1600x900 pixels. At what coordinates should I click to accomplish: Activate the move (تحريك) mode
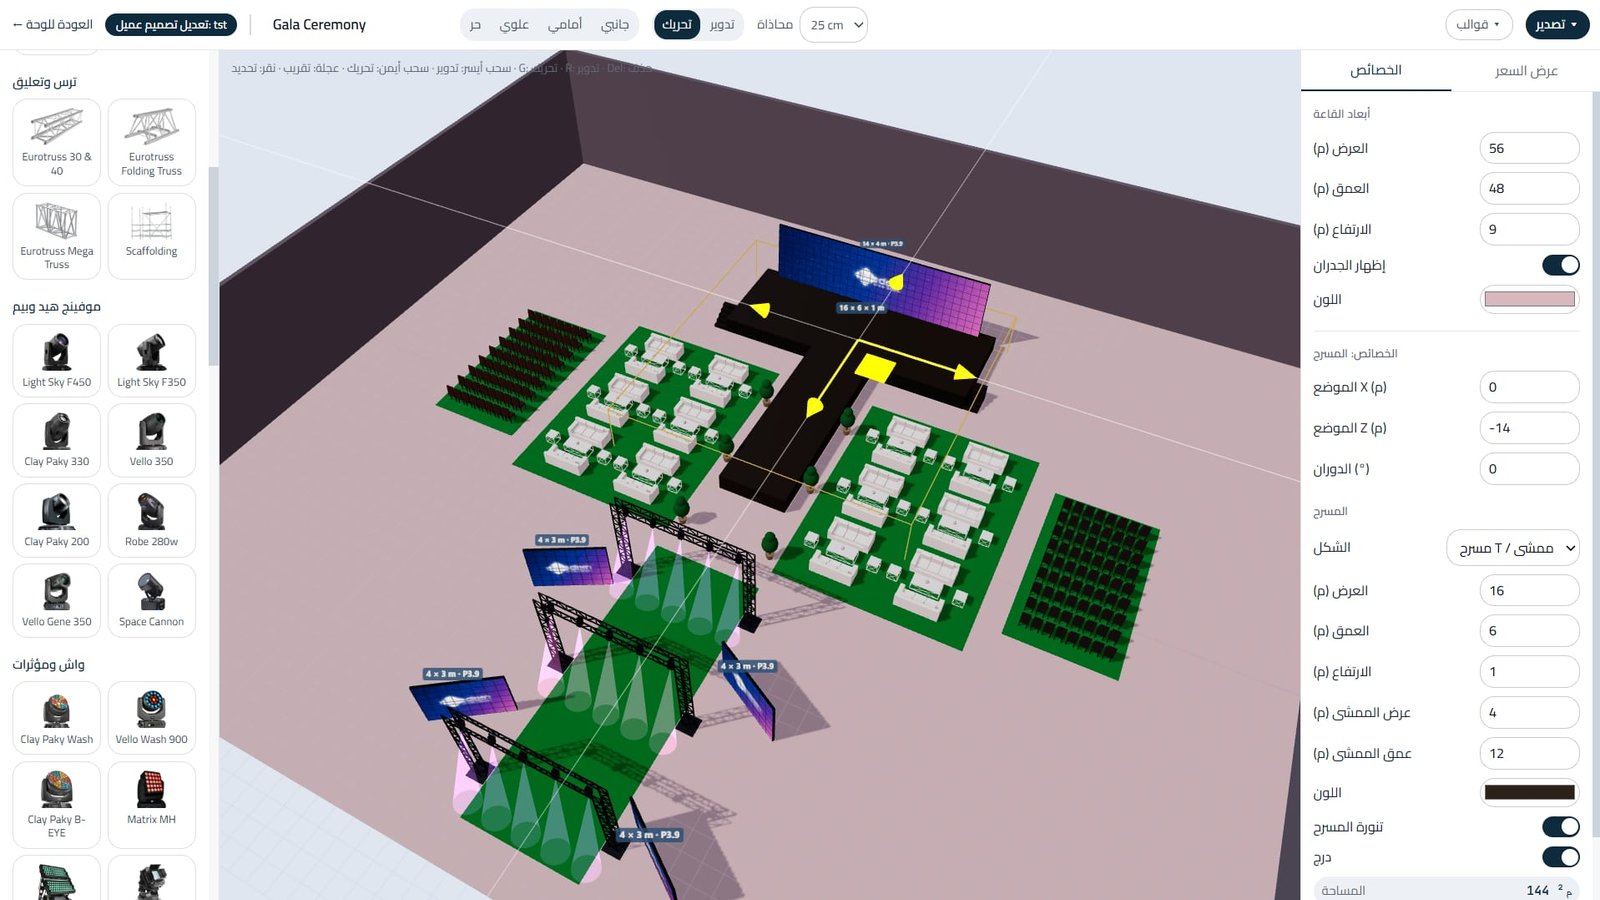(677, 24)
